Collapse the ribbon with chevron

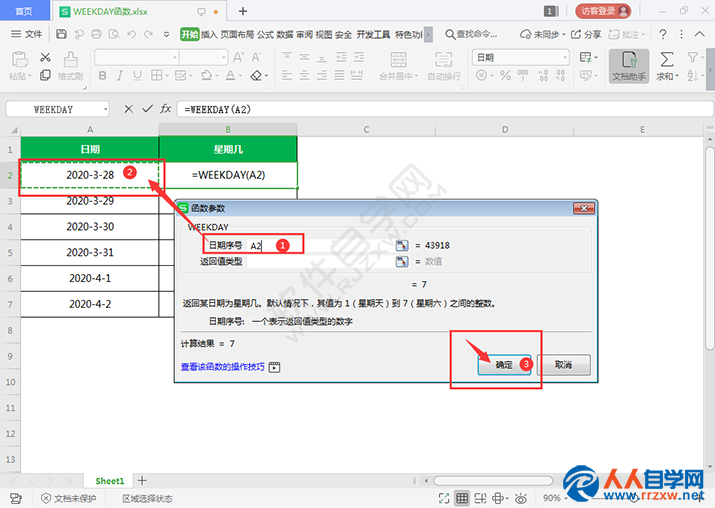coord(699,34)
